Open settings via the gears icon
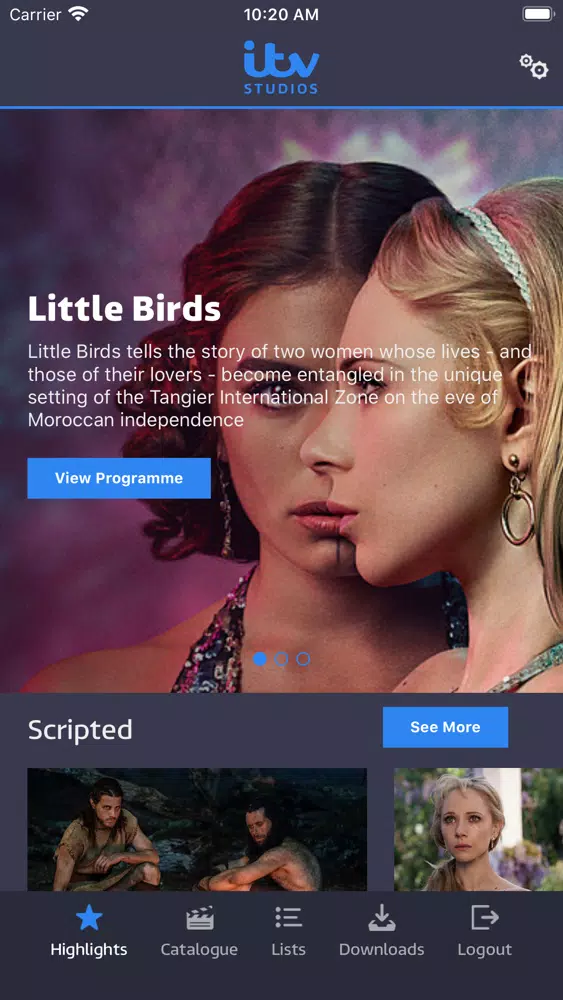The image size is (563, 1000). 533,66
